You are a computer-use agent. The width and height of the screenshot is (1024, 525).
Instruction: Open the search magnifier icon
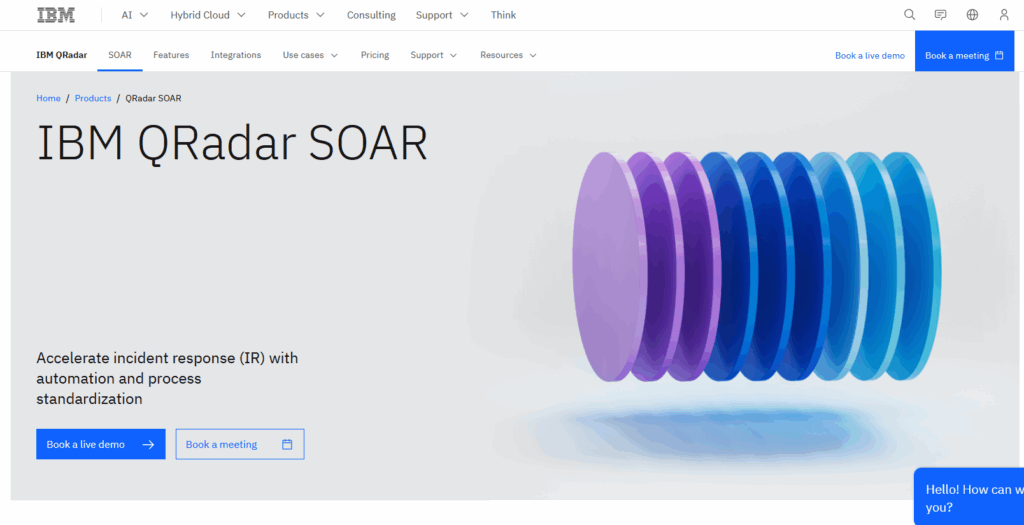click(909, 15)
